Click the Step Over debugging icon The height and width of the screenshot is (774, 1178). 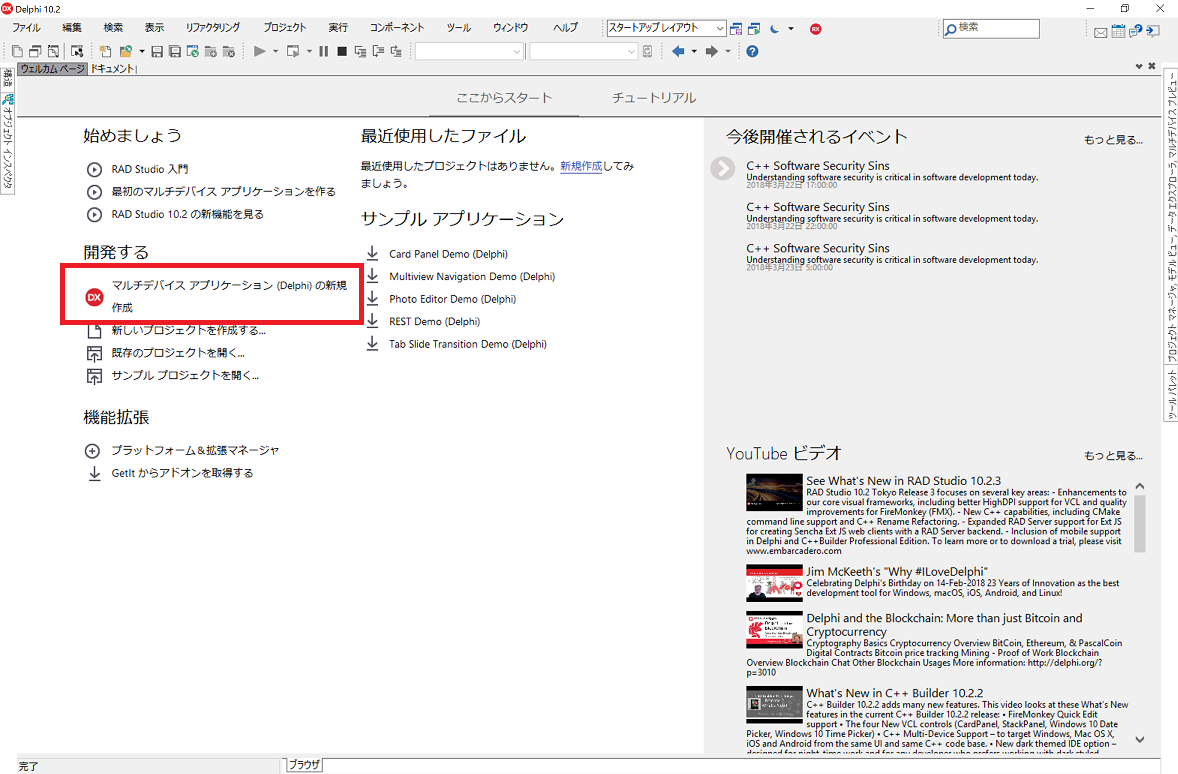coord(378,51)
